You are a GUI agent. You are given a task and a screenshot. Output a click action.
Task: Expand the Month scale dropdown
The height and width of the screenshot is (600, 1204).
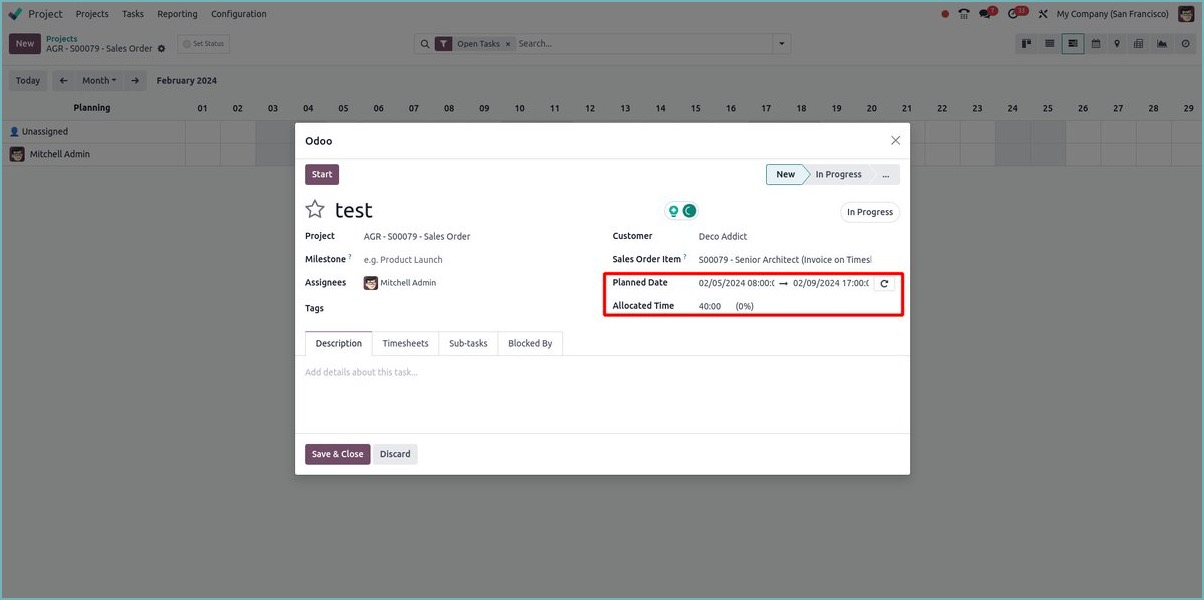[98, 81]
